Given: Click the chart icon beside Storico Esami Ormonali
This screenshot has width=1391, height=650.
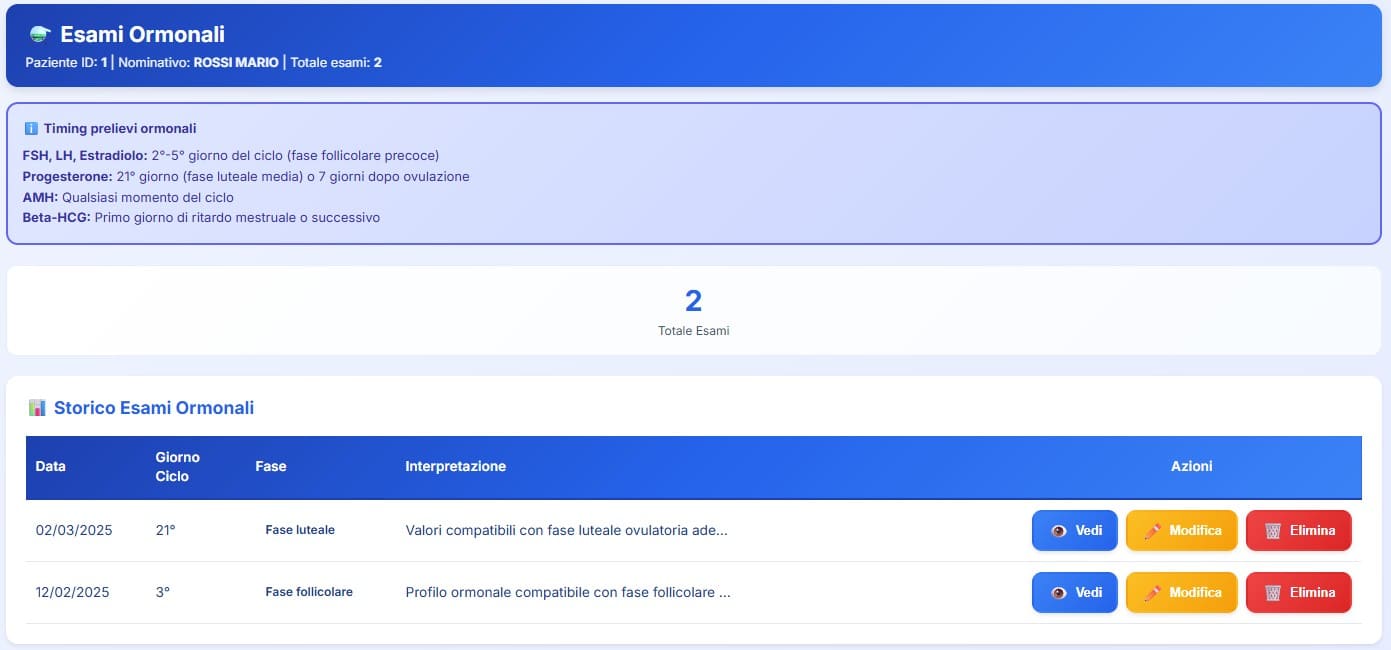Looking at the screenshot, I should (37, 408).
